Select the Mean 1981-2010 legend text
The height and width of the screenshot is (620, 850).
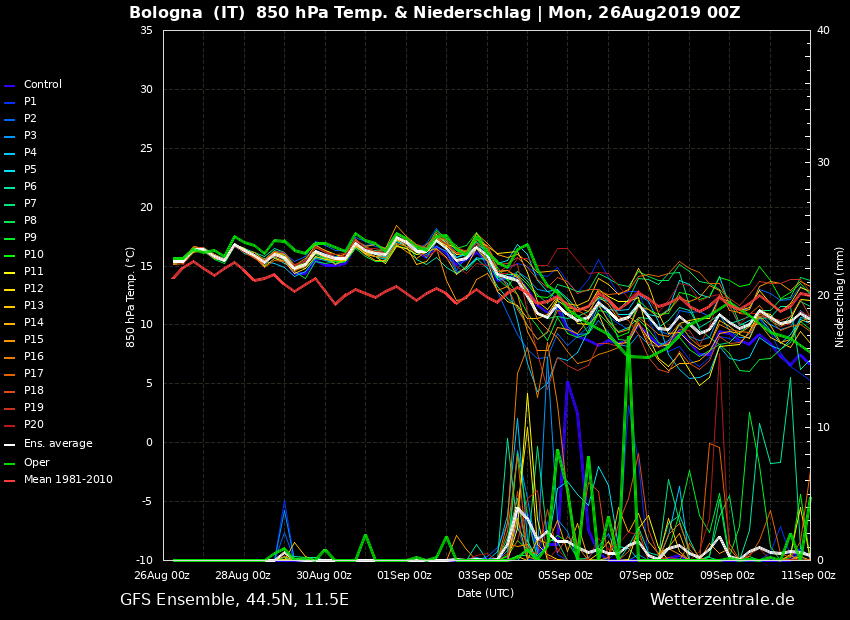coord(68,480)
